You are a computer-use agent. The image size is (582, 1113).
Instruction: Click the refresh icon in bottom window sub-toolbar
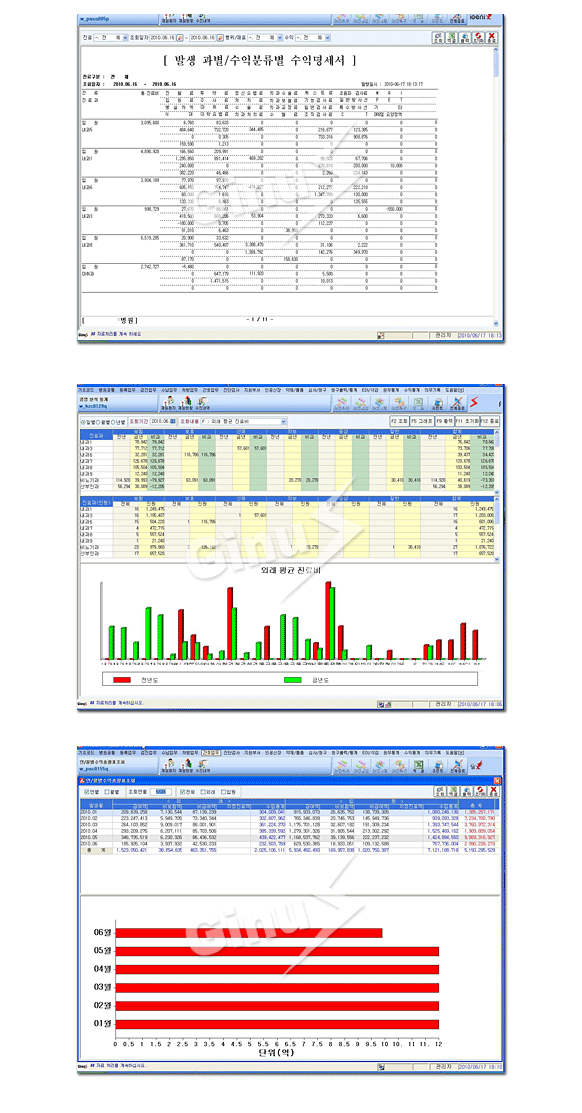[x=479, y=790]
